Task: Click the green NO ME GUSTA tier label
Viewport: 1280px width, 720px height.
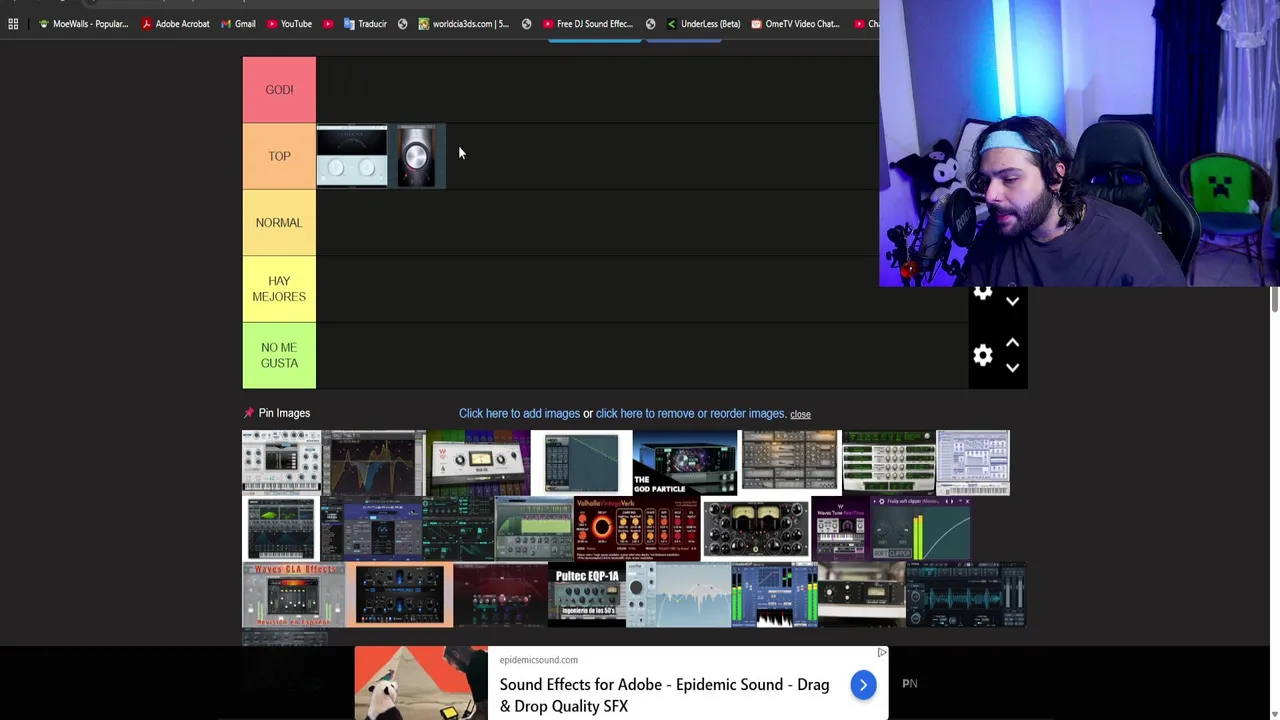Action: (279, 355)
